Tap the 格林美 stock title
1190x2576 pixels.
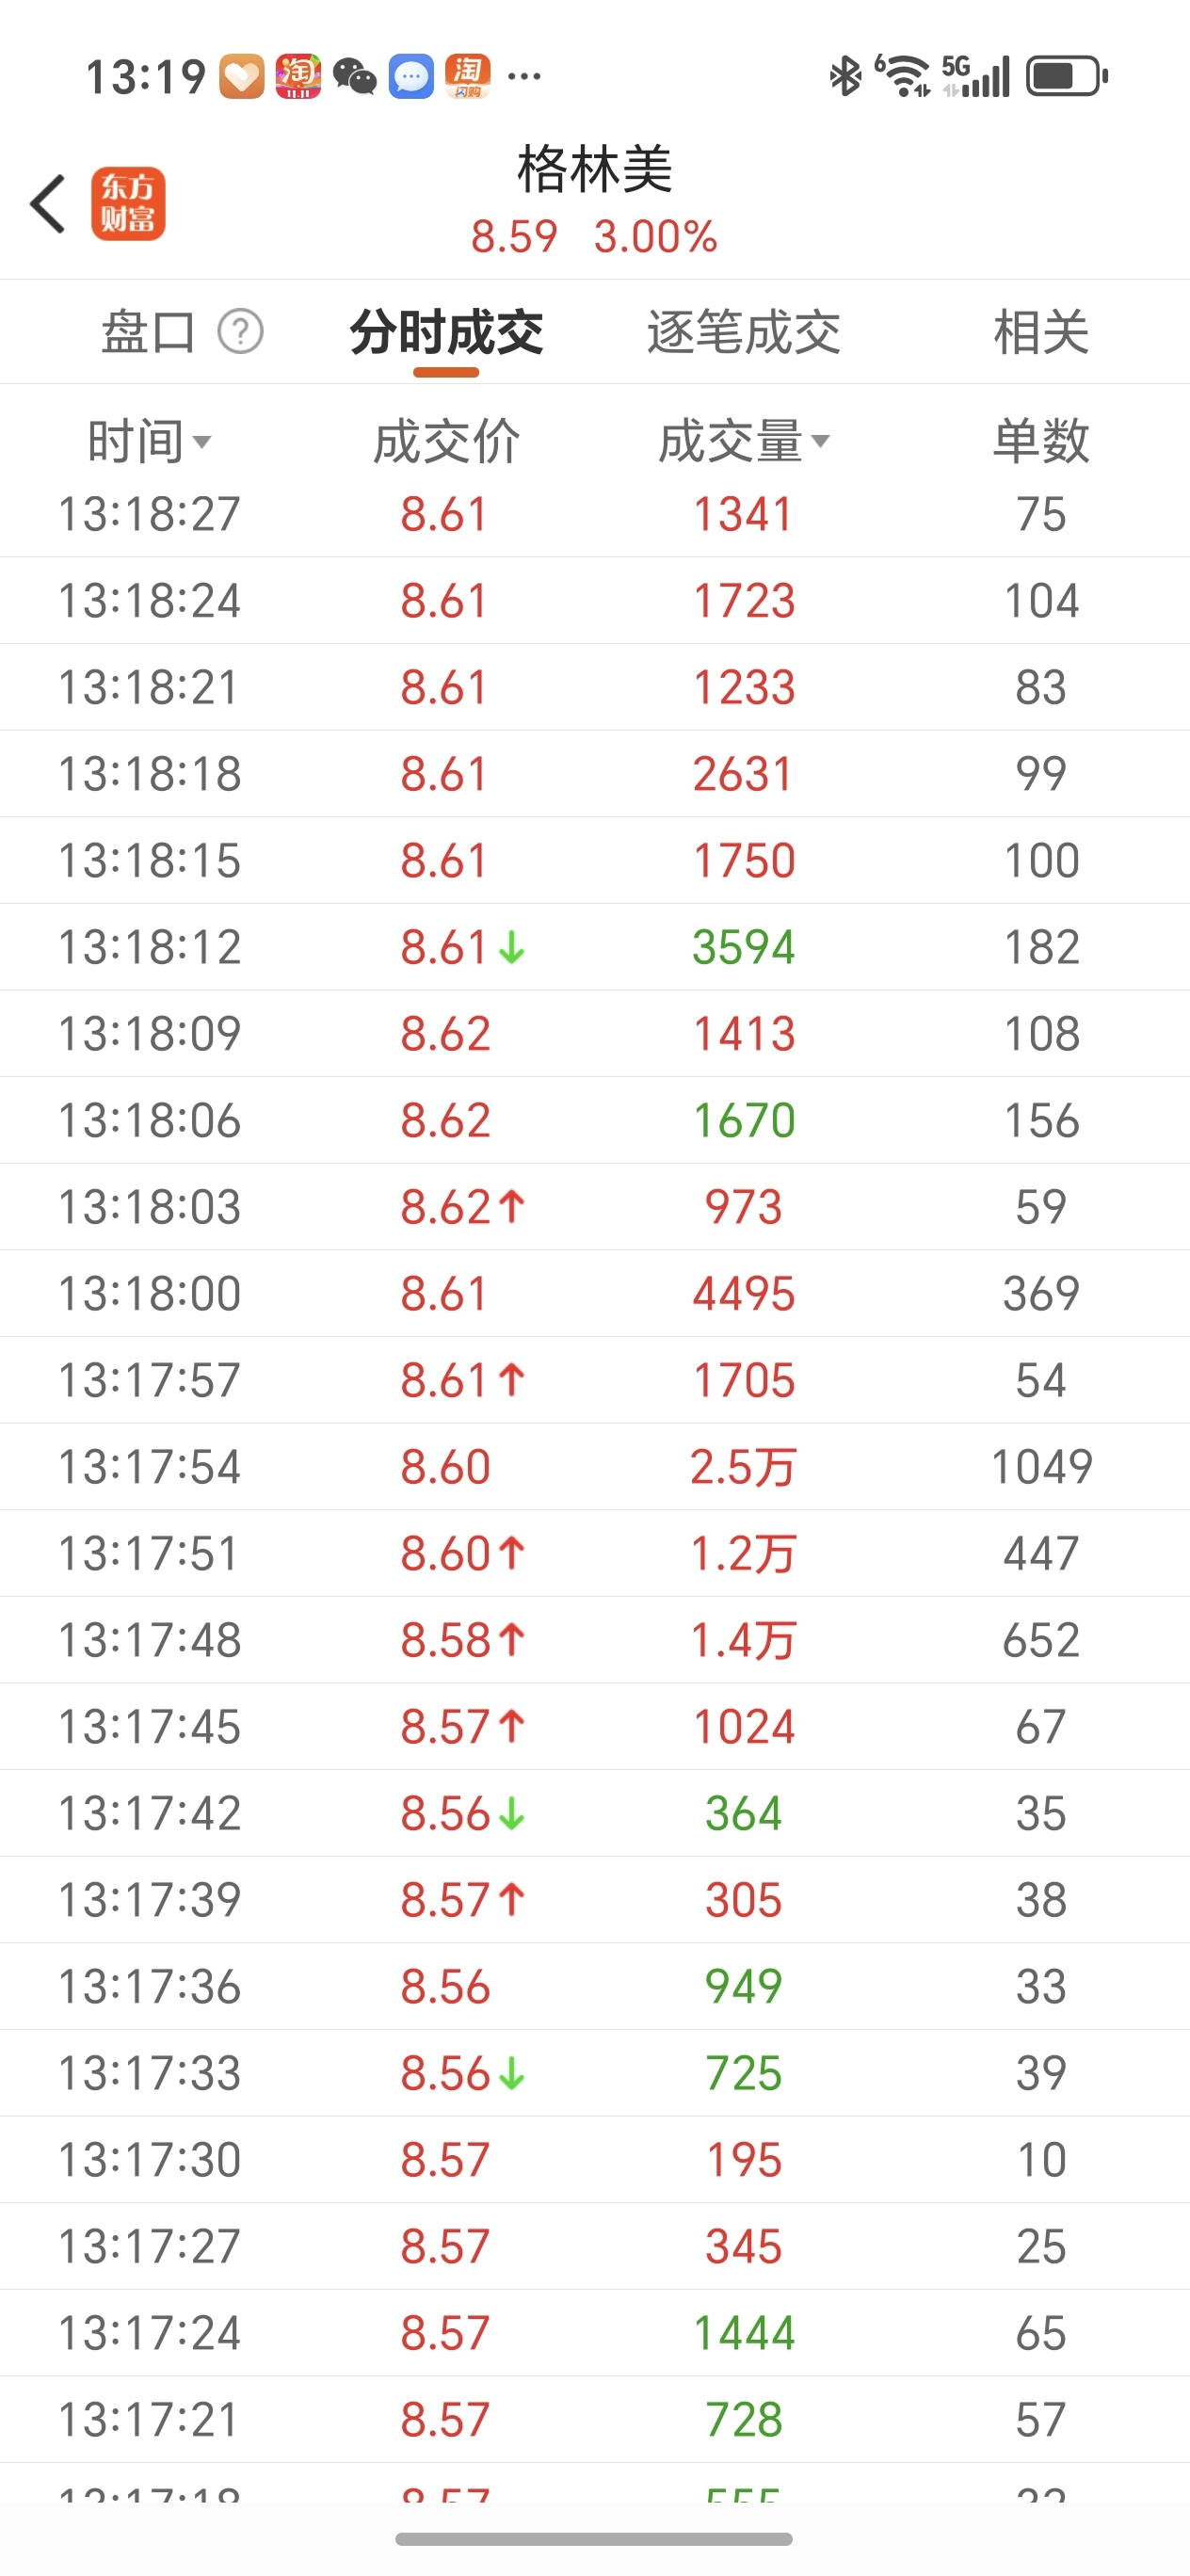595,169
